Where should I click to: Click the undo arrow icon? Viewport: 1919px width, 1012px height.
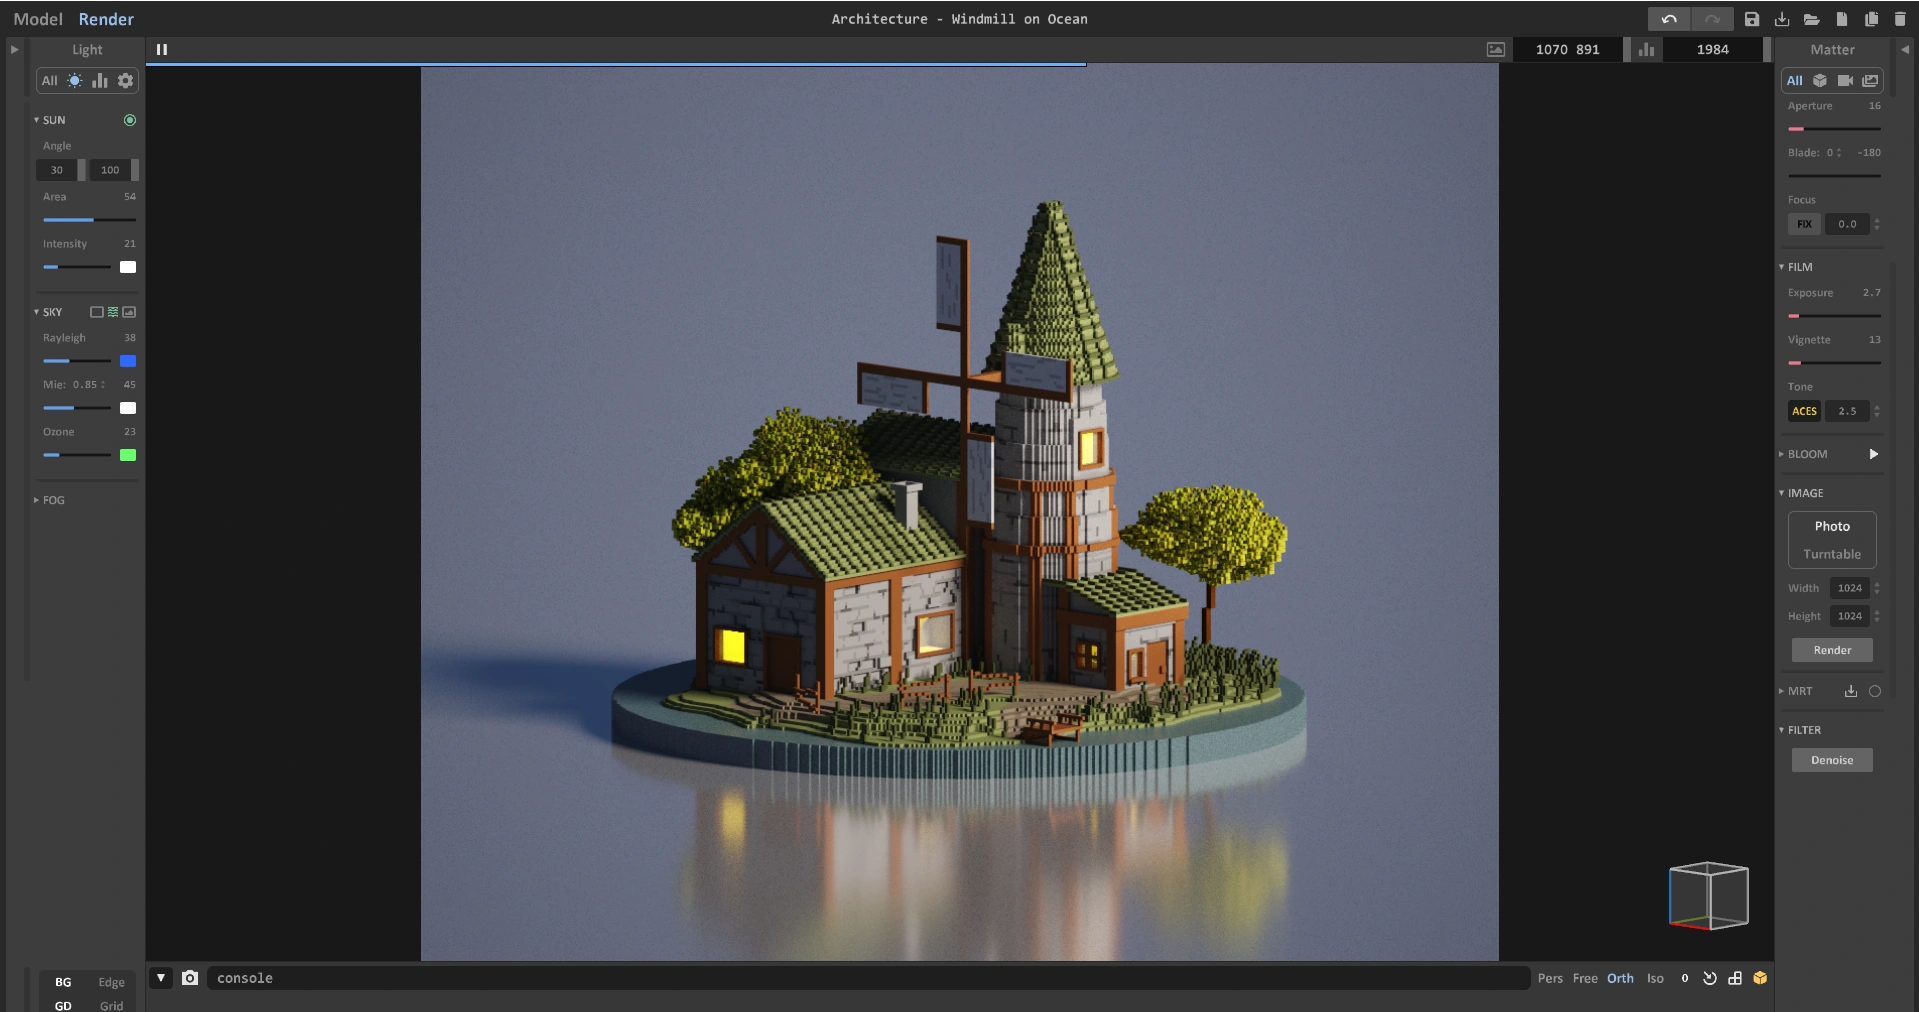click(1668, 19)
